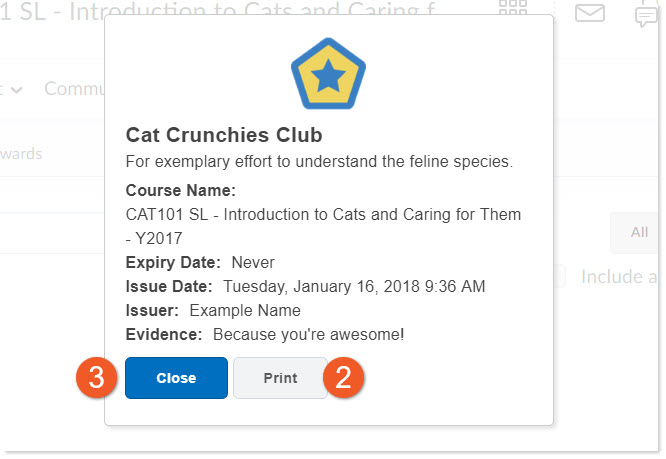Viewport: 666px width, 459px height.
Task: Select the All filter button
Action: tap(638, 232)
